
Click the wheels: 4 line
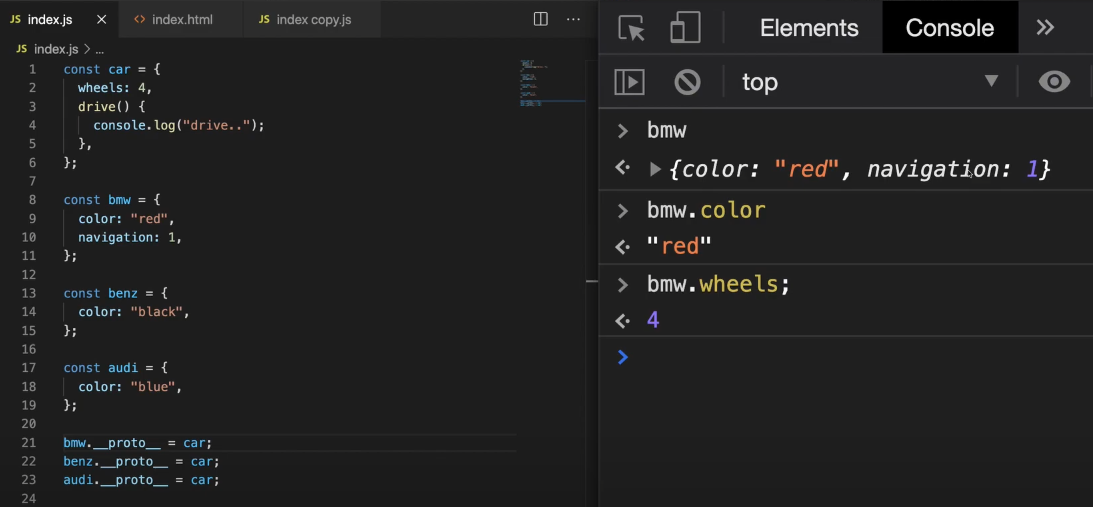coord(115,88)
